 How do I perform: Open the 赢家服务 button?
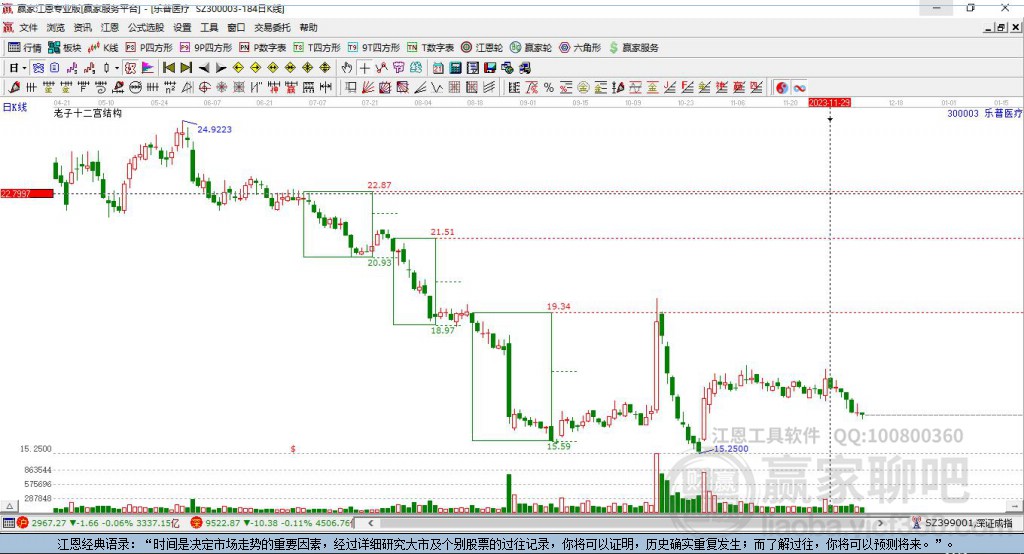(x=633, y=48)
